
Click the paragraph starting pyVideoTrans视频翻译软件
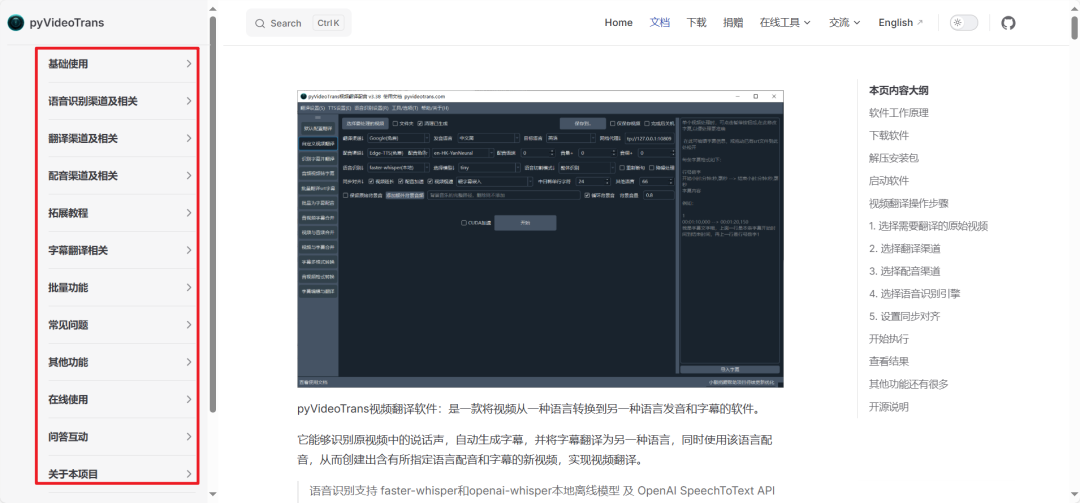click(529, 409)
